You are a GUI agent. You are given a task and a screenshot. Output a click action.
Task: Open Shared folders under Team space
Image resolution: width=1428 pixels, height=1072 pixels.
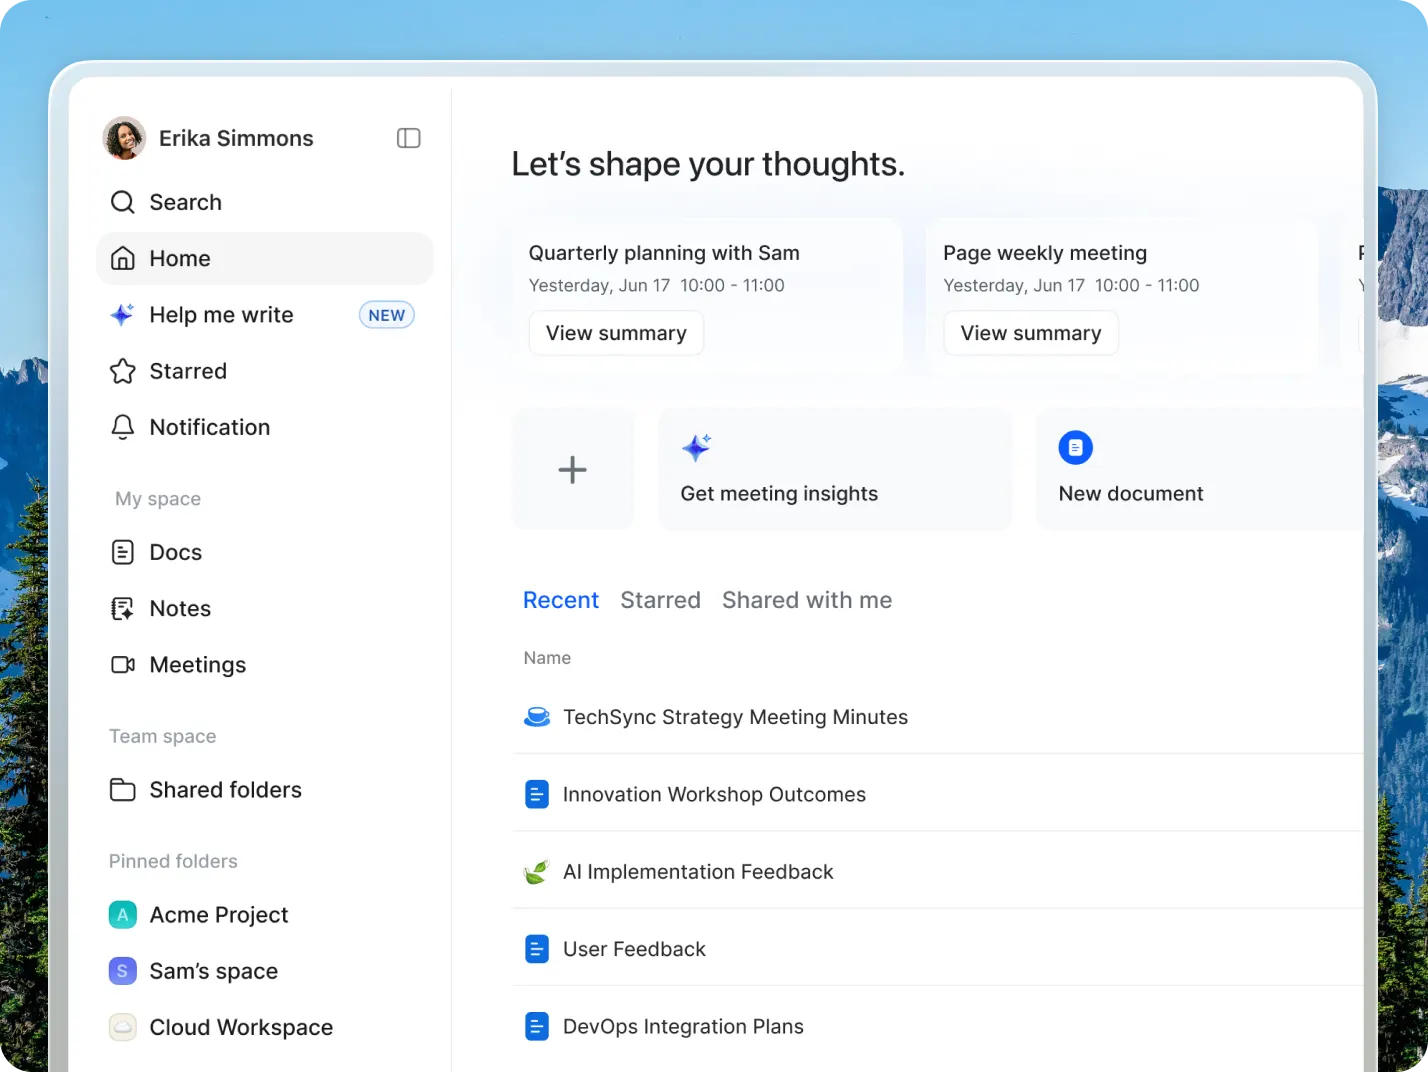[x=265, y=790]
